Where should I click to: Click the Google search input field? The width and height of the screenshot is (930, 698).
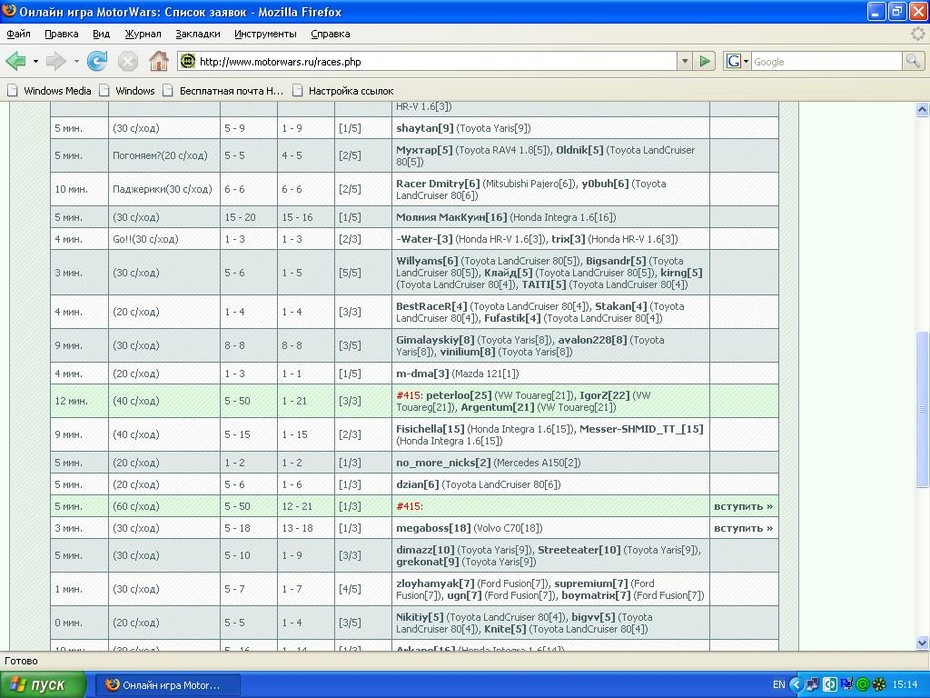point(826,61)
